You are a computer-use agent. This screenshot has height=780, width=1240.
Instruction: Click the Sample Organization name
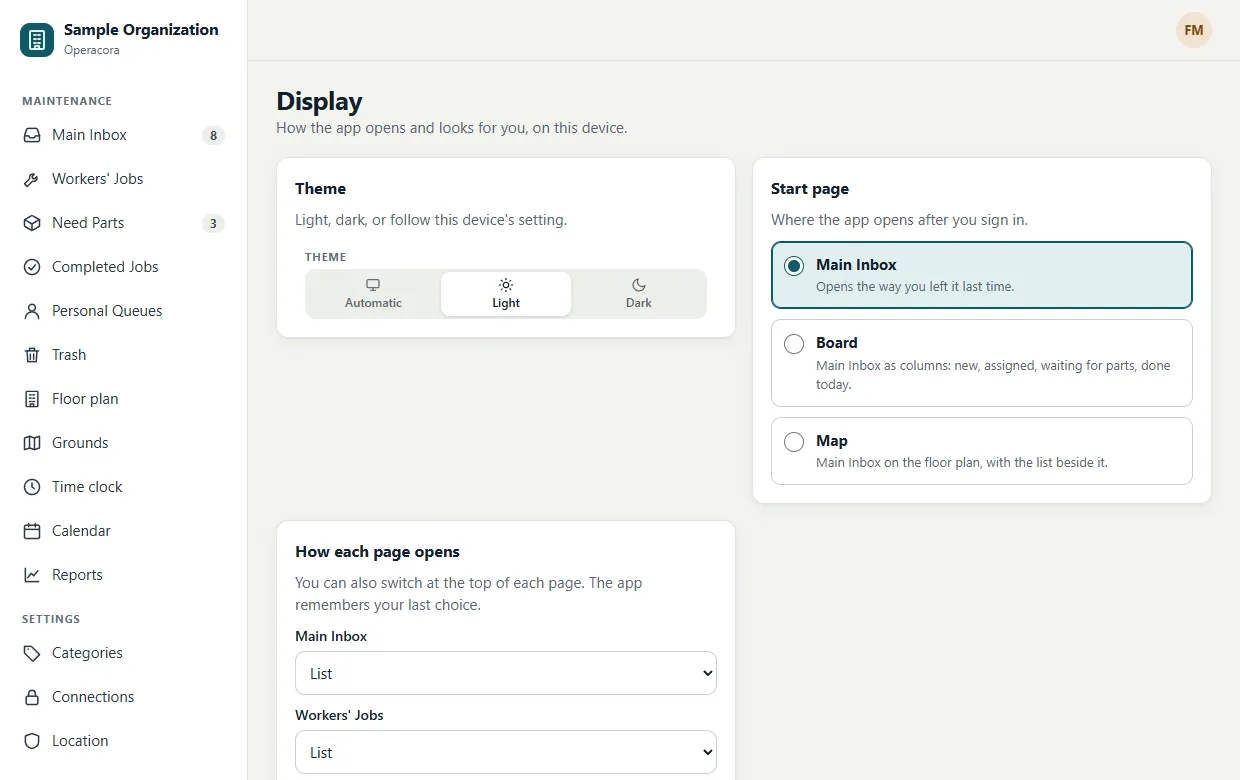(x=141, y=30)
